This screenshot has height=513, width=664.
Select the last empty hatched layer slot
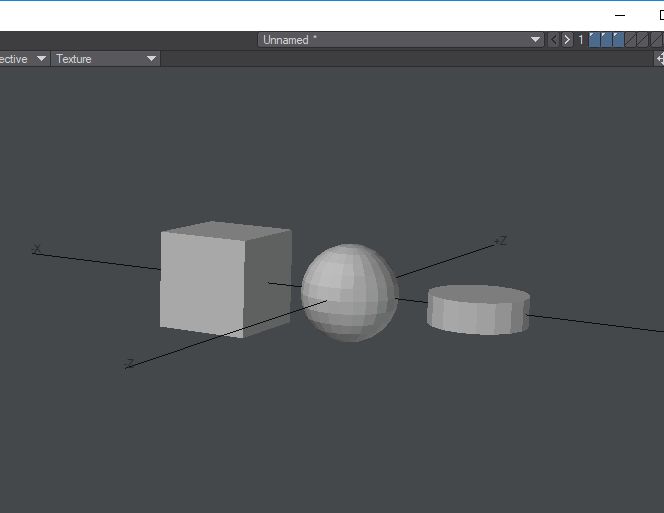point(656,40)
